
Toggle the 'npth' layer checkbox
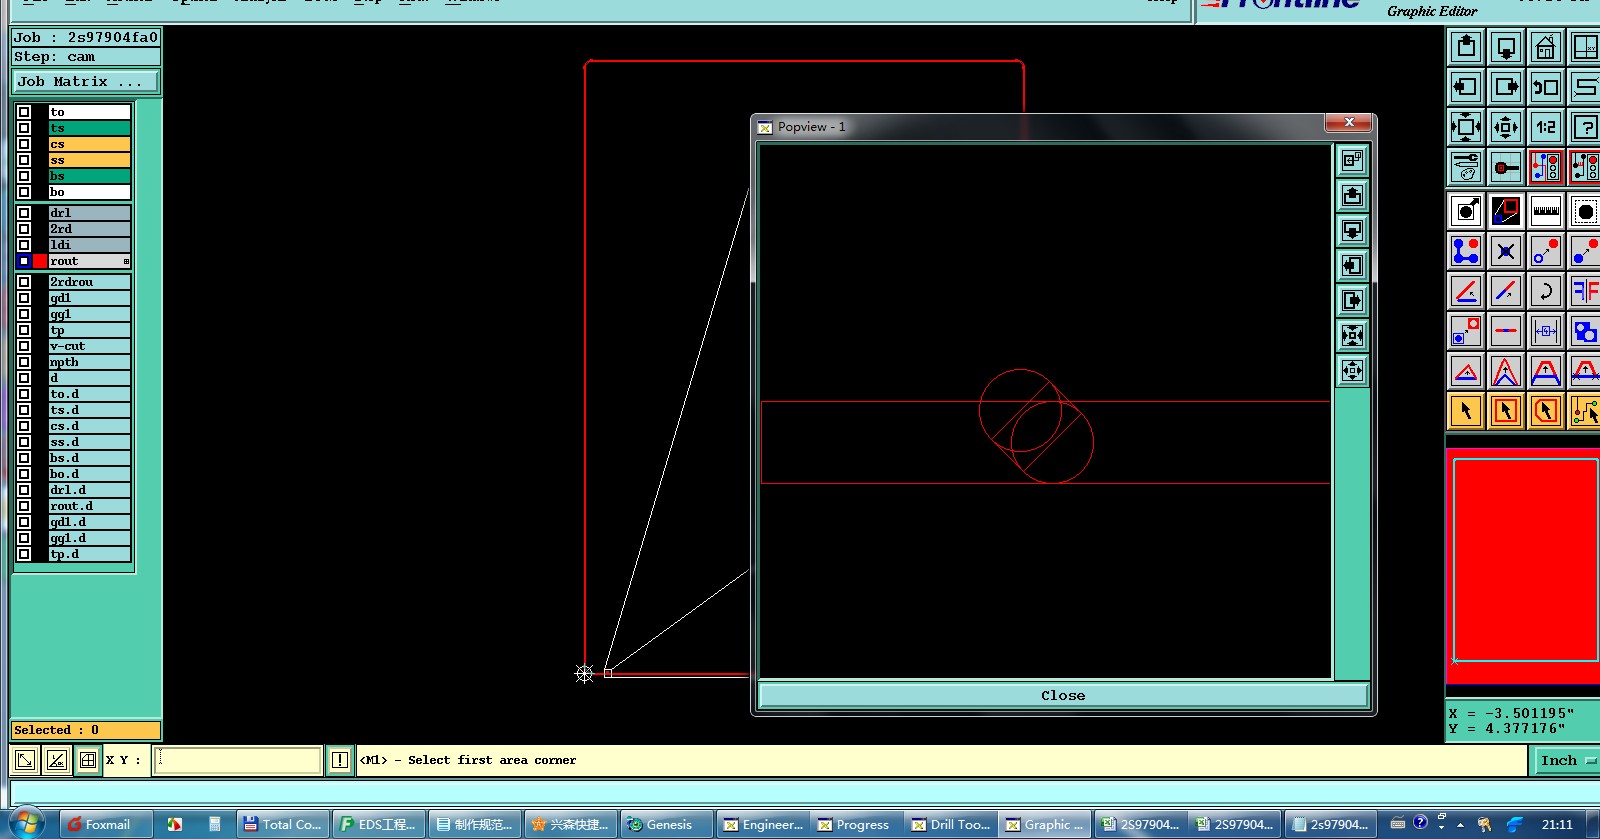[x=24, y=362]
